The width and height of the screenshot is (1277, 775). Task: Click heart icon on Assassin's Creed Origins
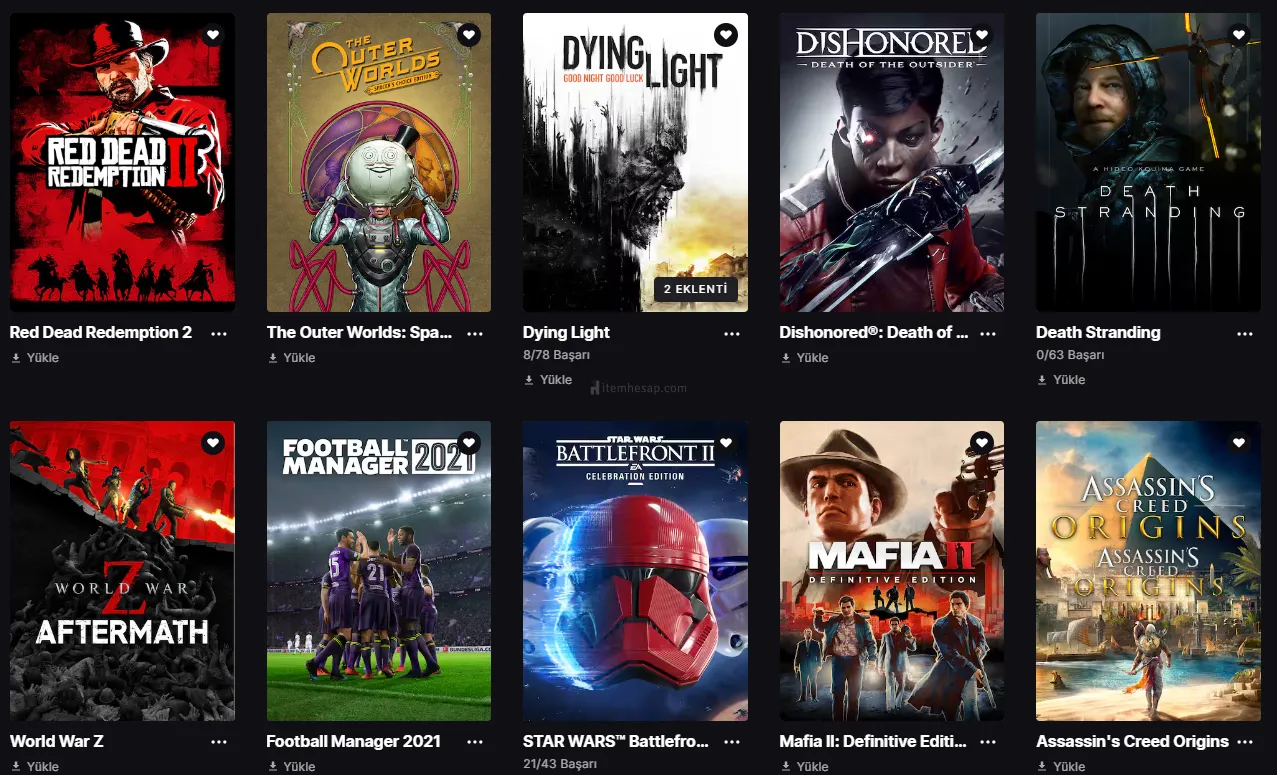click(x=1239, y=443)
